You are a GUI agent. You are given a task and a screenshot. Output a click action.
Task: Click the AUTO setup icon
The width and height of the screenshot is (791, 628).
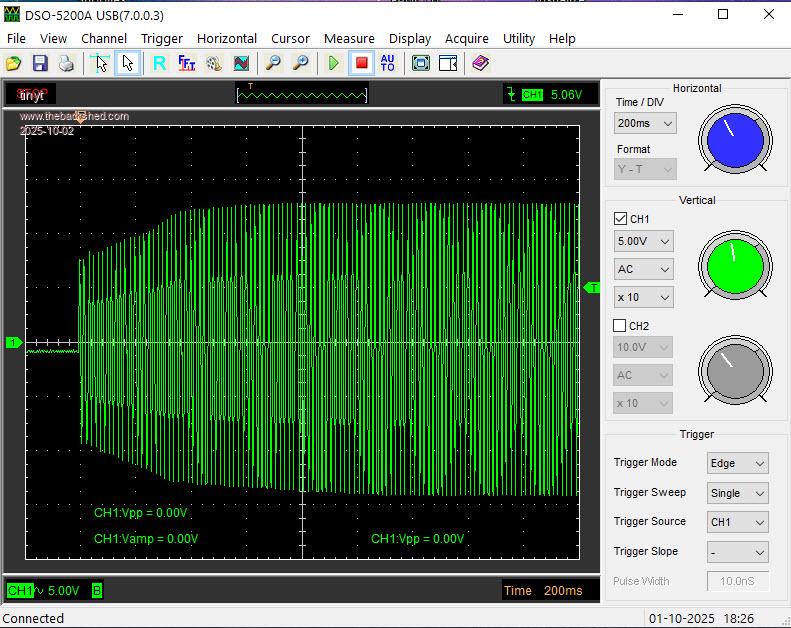click(x=388, y=63)
